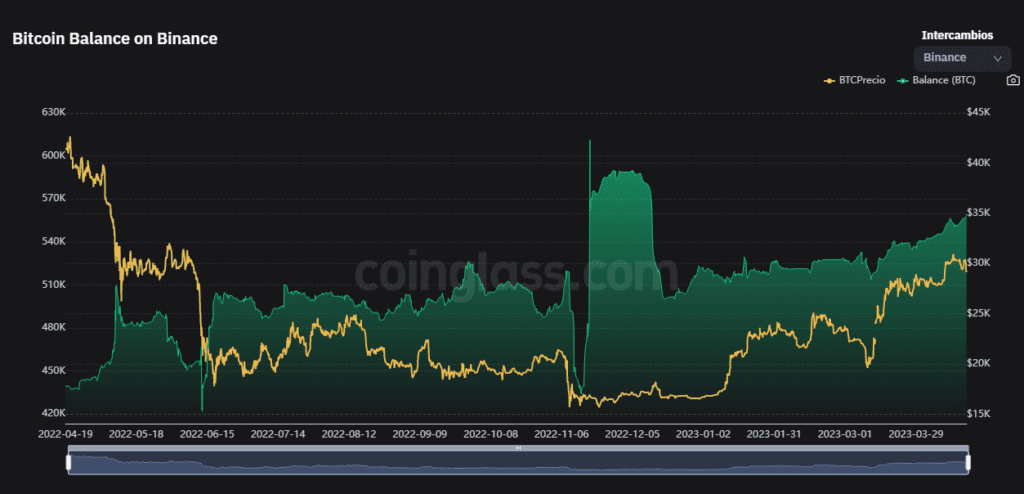Viewport: 1024px width, 494px height.
Task: Click the Intercambios label
Action: tap(957, 35)
